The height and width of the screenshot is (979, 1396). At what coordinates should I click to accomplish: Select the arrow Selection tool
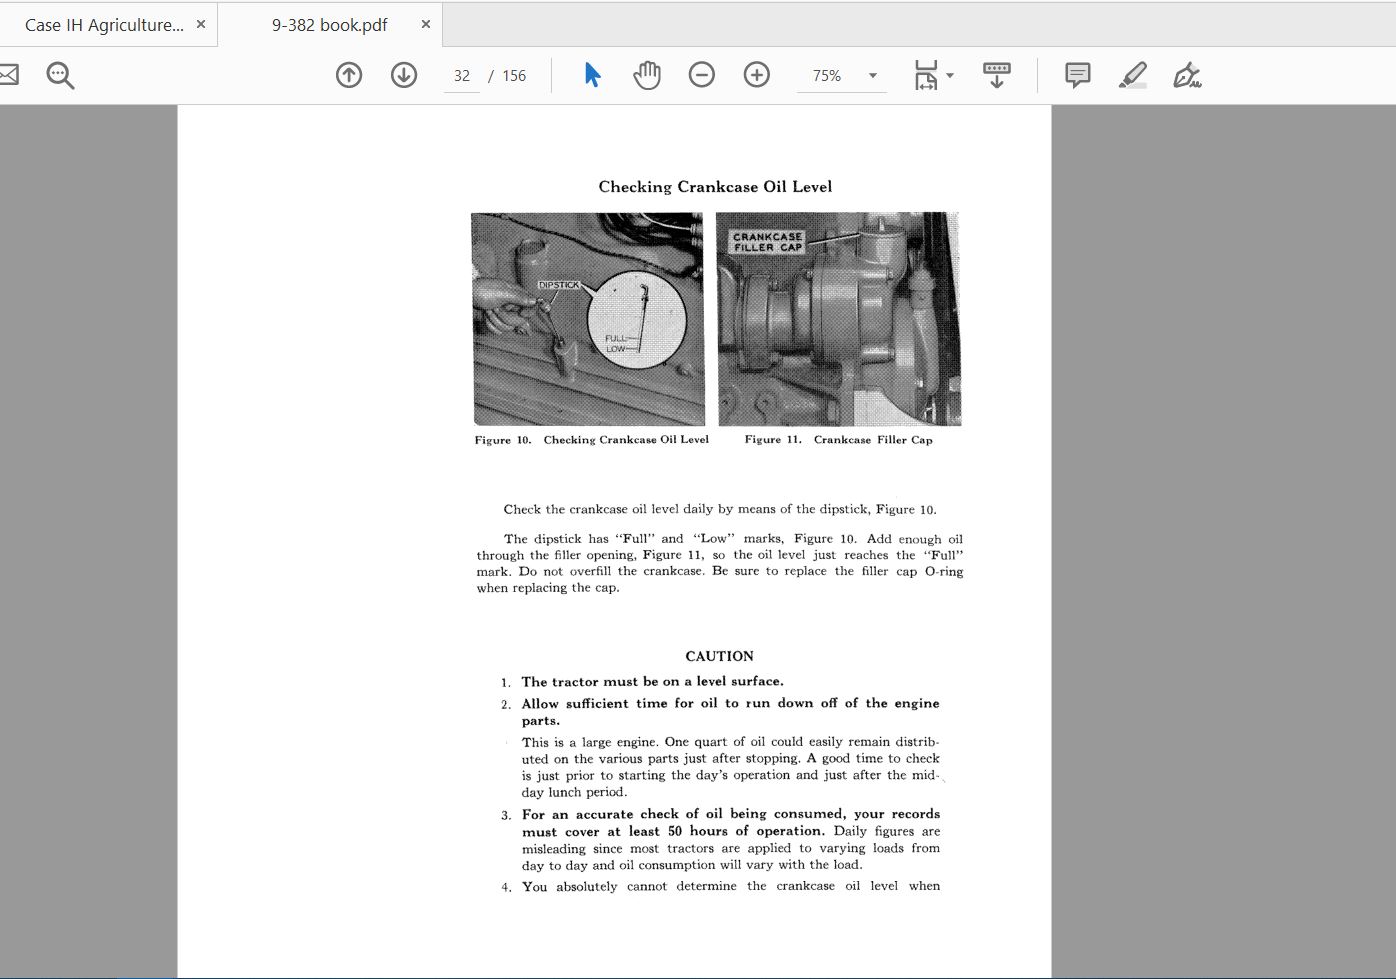point(592,75)
